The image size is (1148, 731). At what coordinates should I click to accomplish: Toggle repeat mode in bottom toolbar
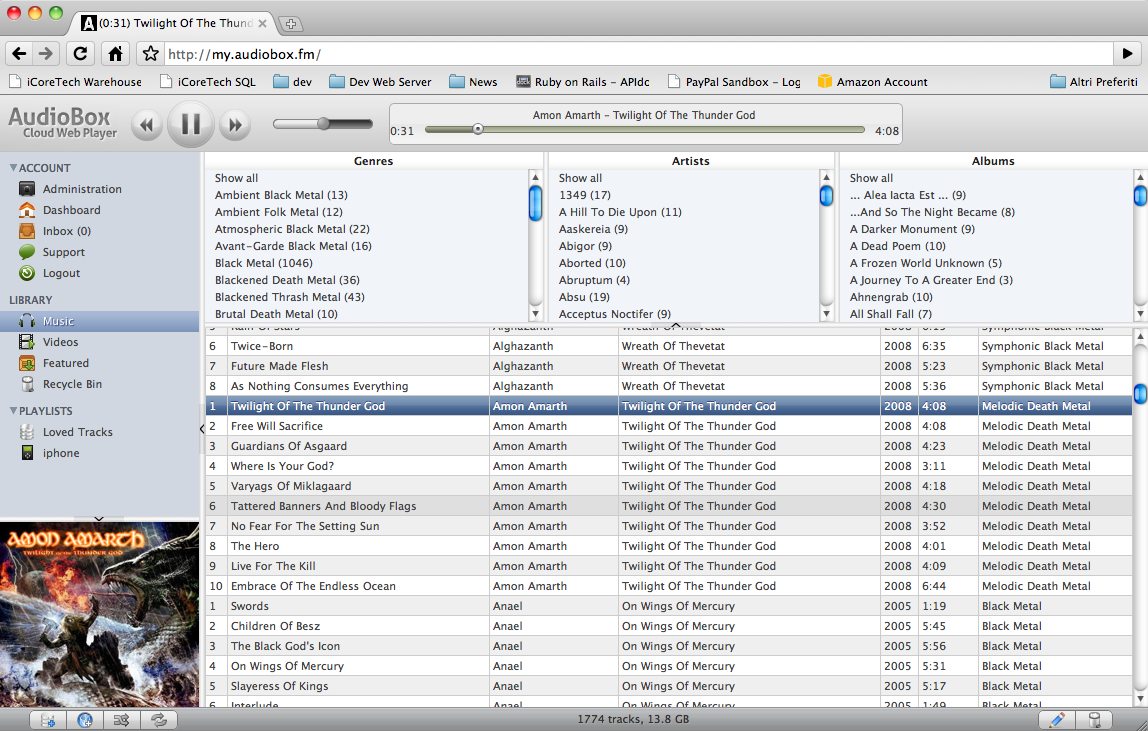158,719
